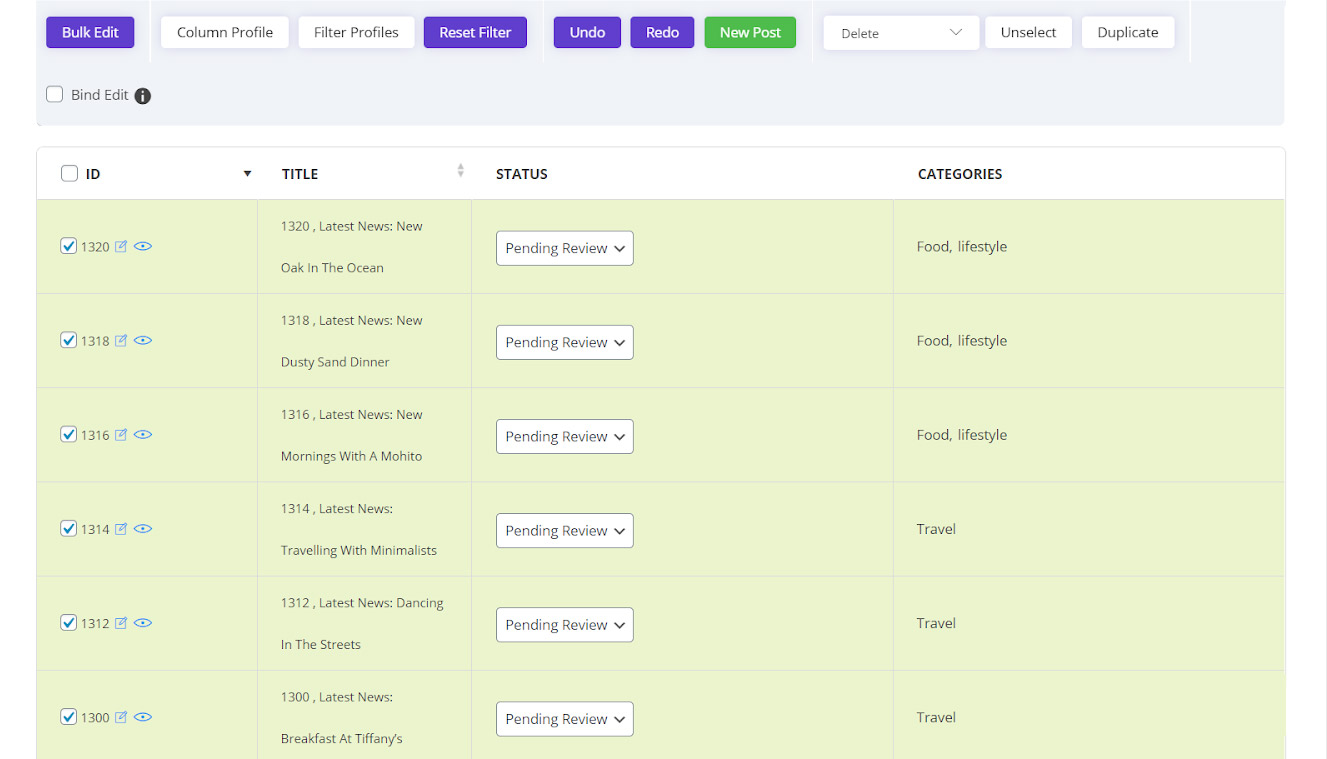Uncheck the row checkbox for post 1320
The image size is (1327, 759).
tap(68, 245)
